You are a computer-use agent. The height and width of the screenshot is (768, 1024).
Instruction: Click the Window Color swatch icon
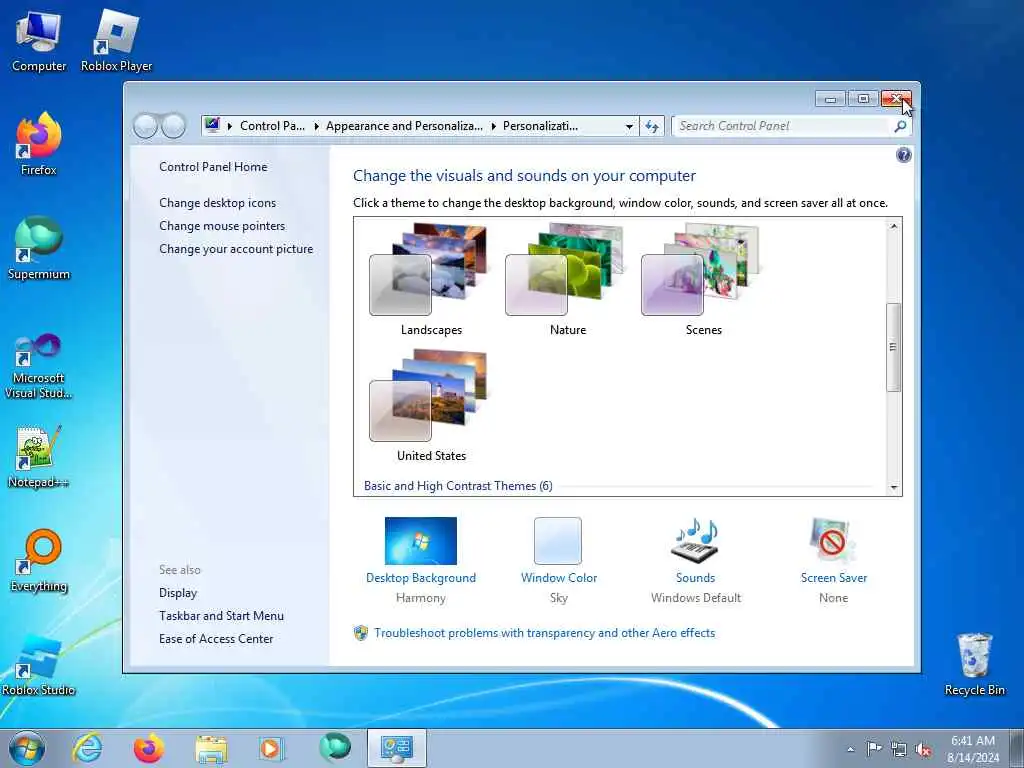tap(558, 541)
